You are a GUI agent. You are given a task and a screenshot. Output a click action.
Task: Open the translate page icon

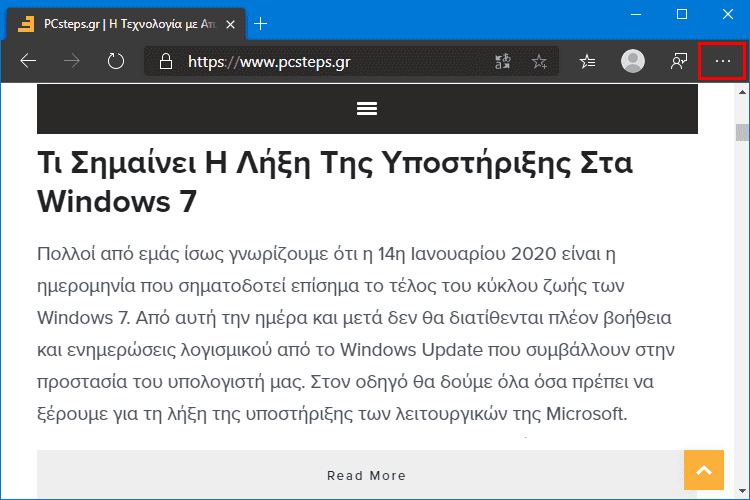point(502,61)
